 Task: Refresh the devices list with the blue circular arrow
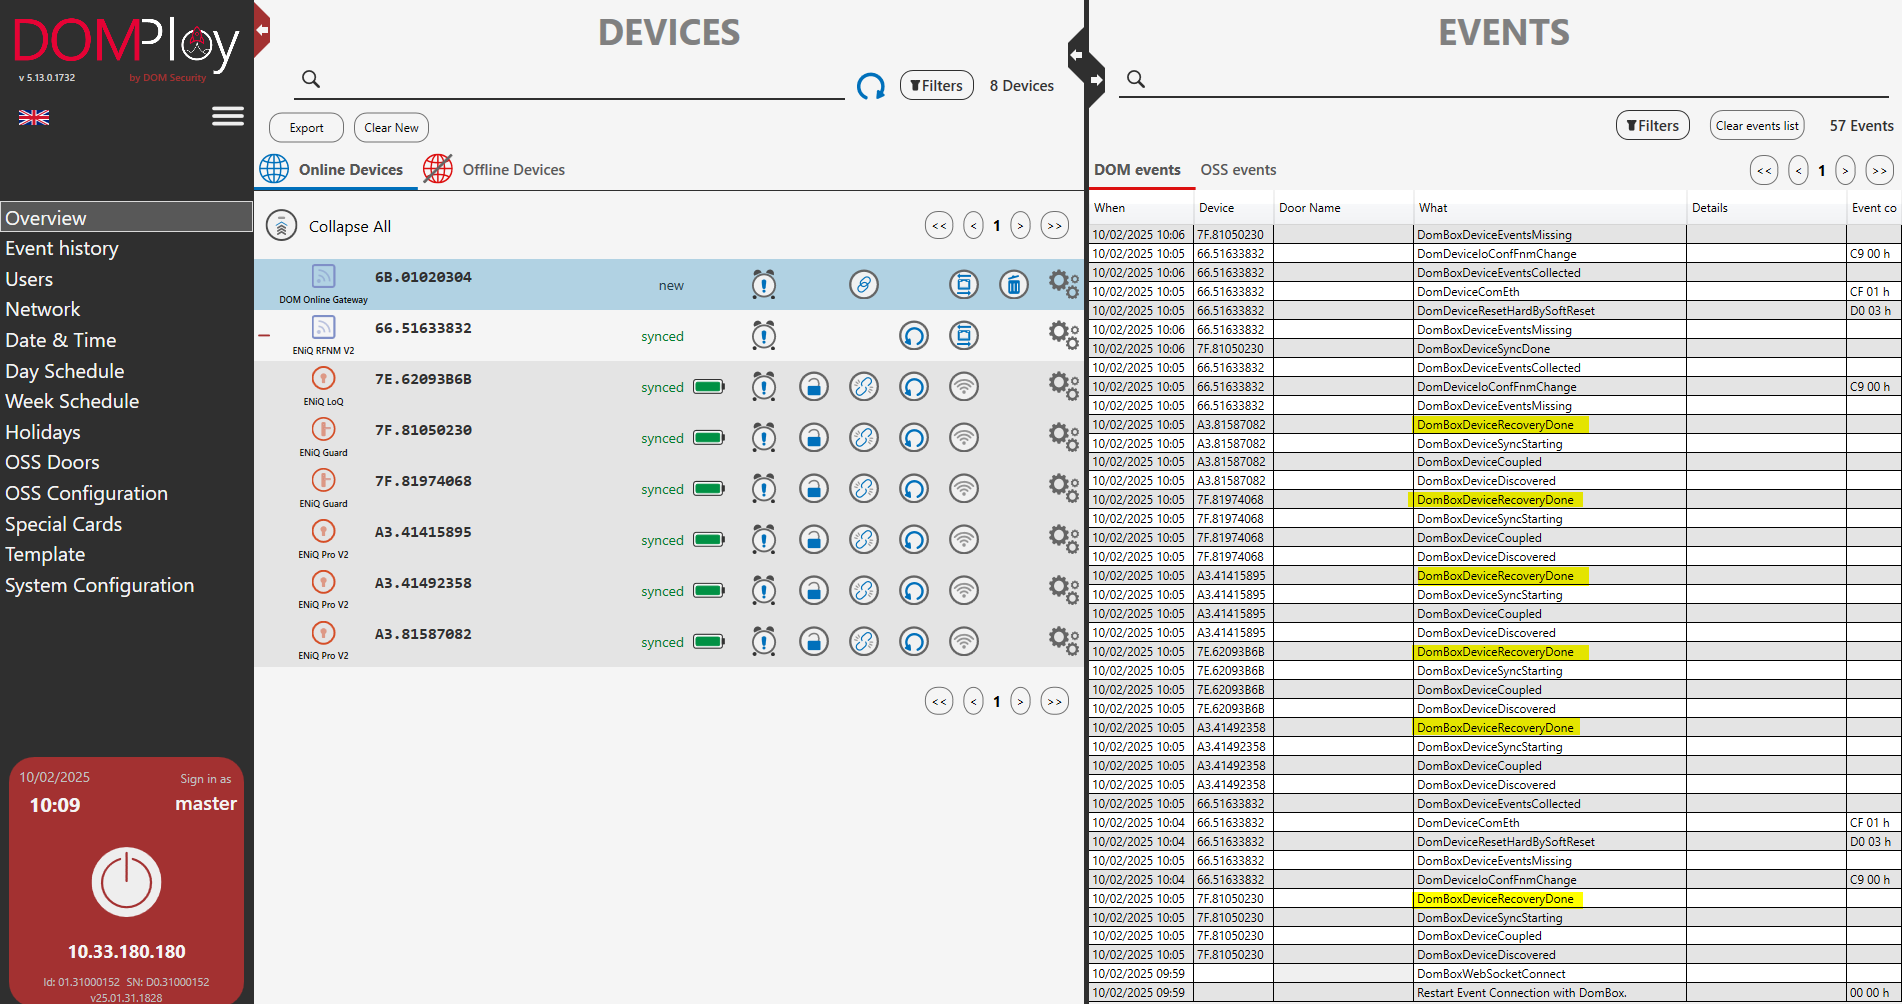coord(871,86)
